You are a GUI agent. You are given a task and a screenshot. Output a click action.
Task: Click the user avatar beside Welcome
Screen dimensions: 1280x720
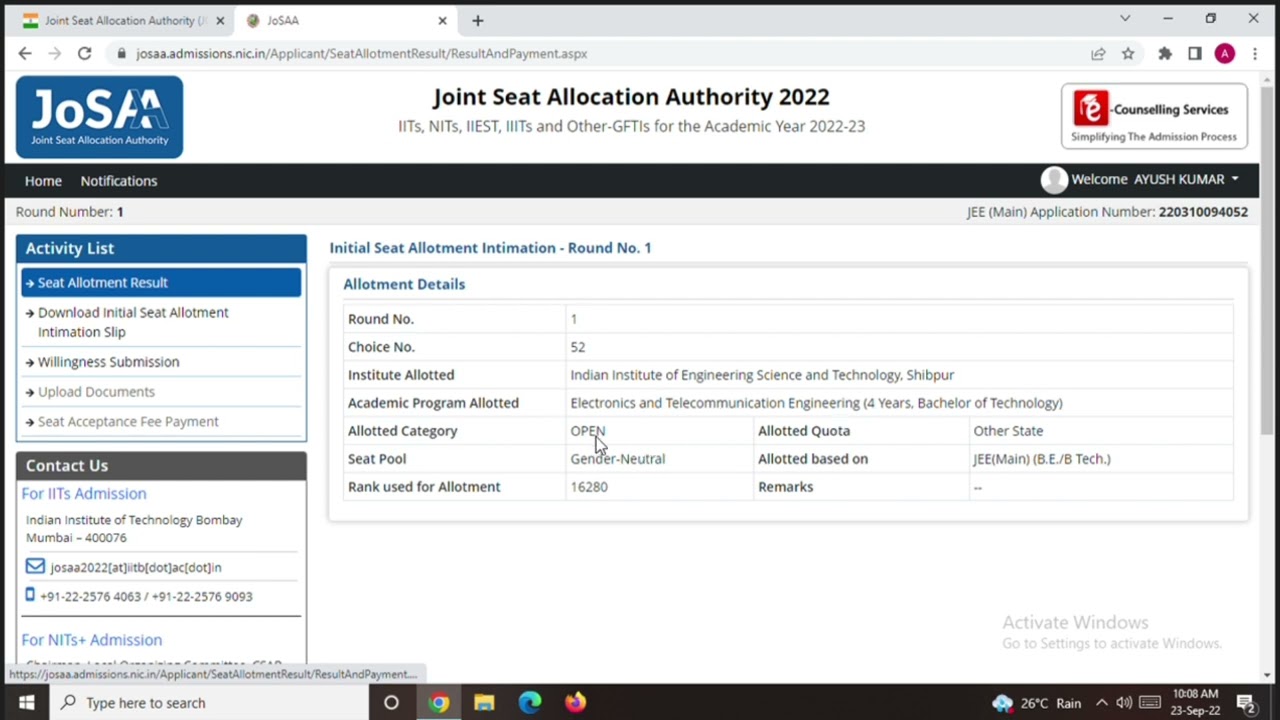pyautogui.click(x=1054, y=180)
